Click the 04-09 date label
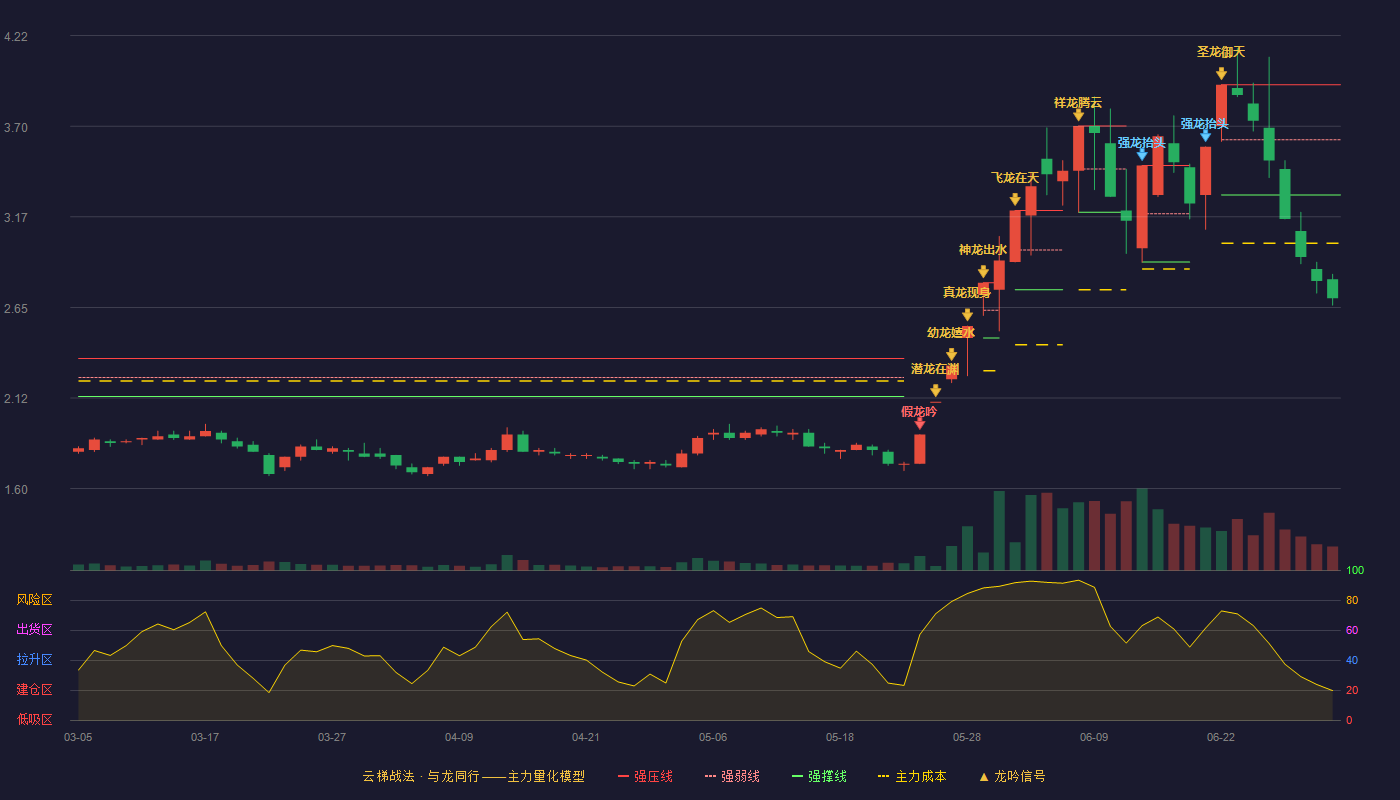Image resolution: width=1400 pixels, height=800 pixels. (459, 737)
